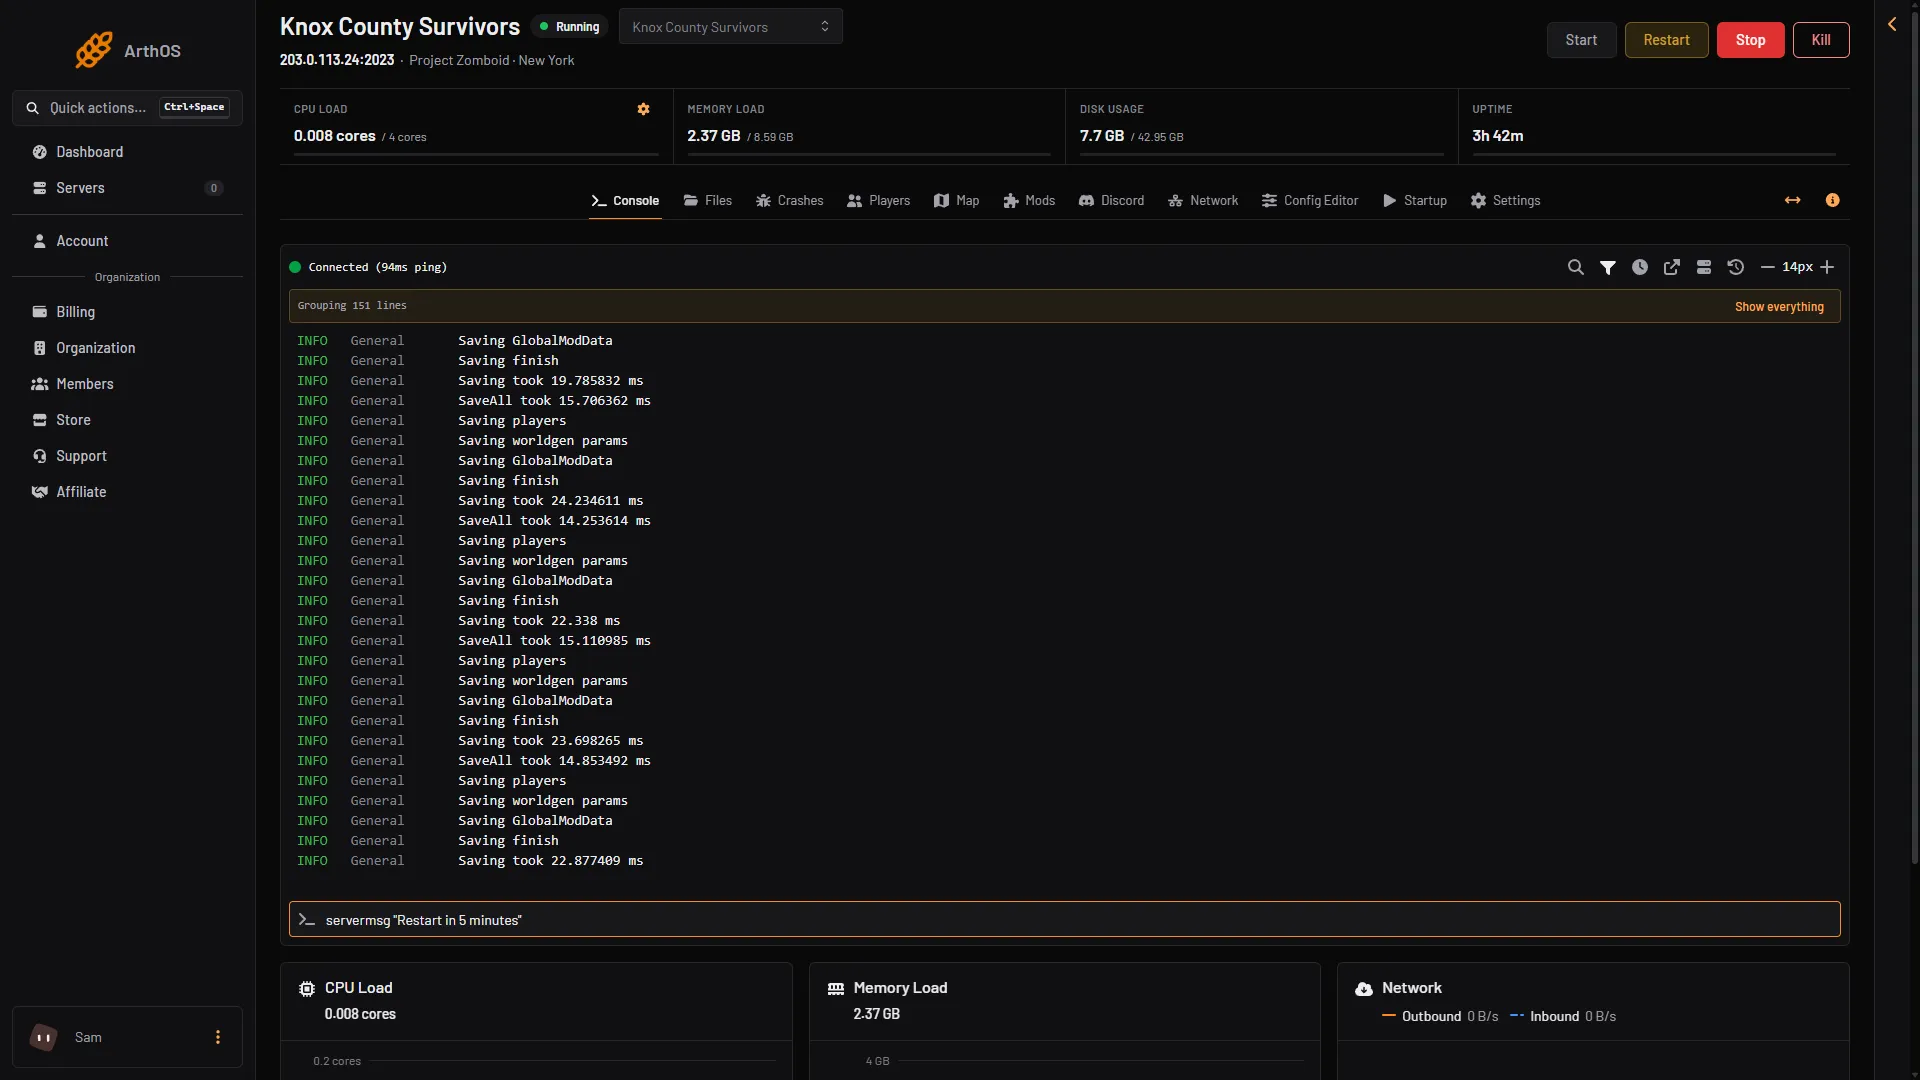
Task: Open Billing in the sidebar
Action: coord(127,312)
